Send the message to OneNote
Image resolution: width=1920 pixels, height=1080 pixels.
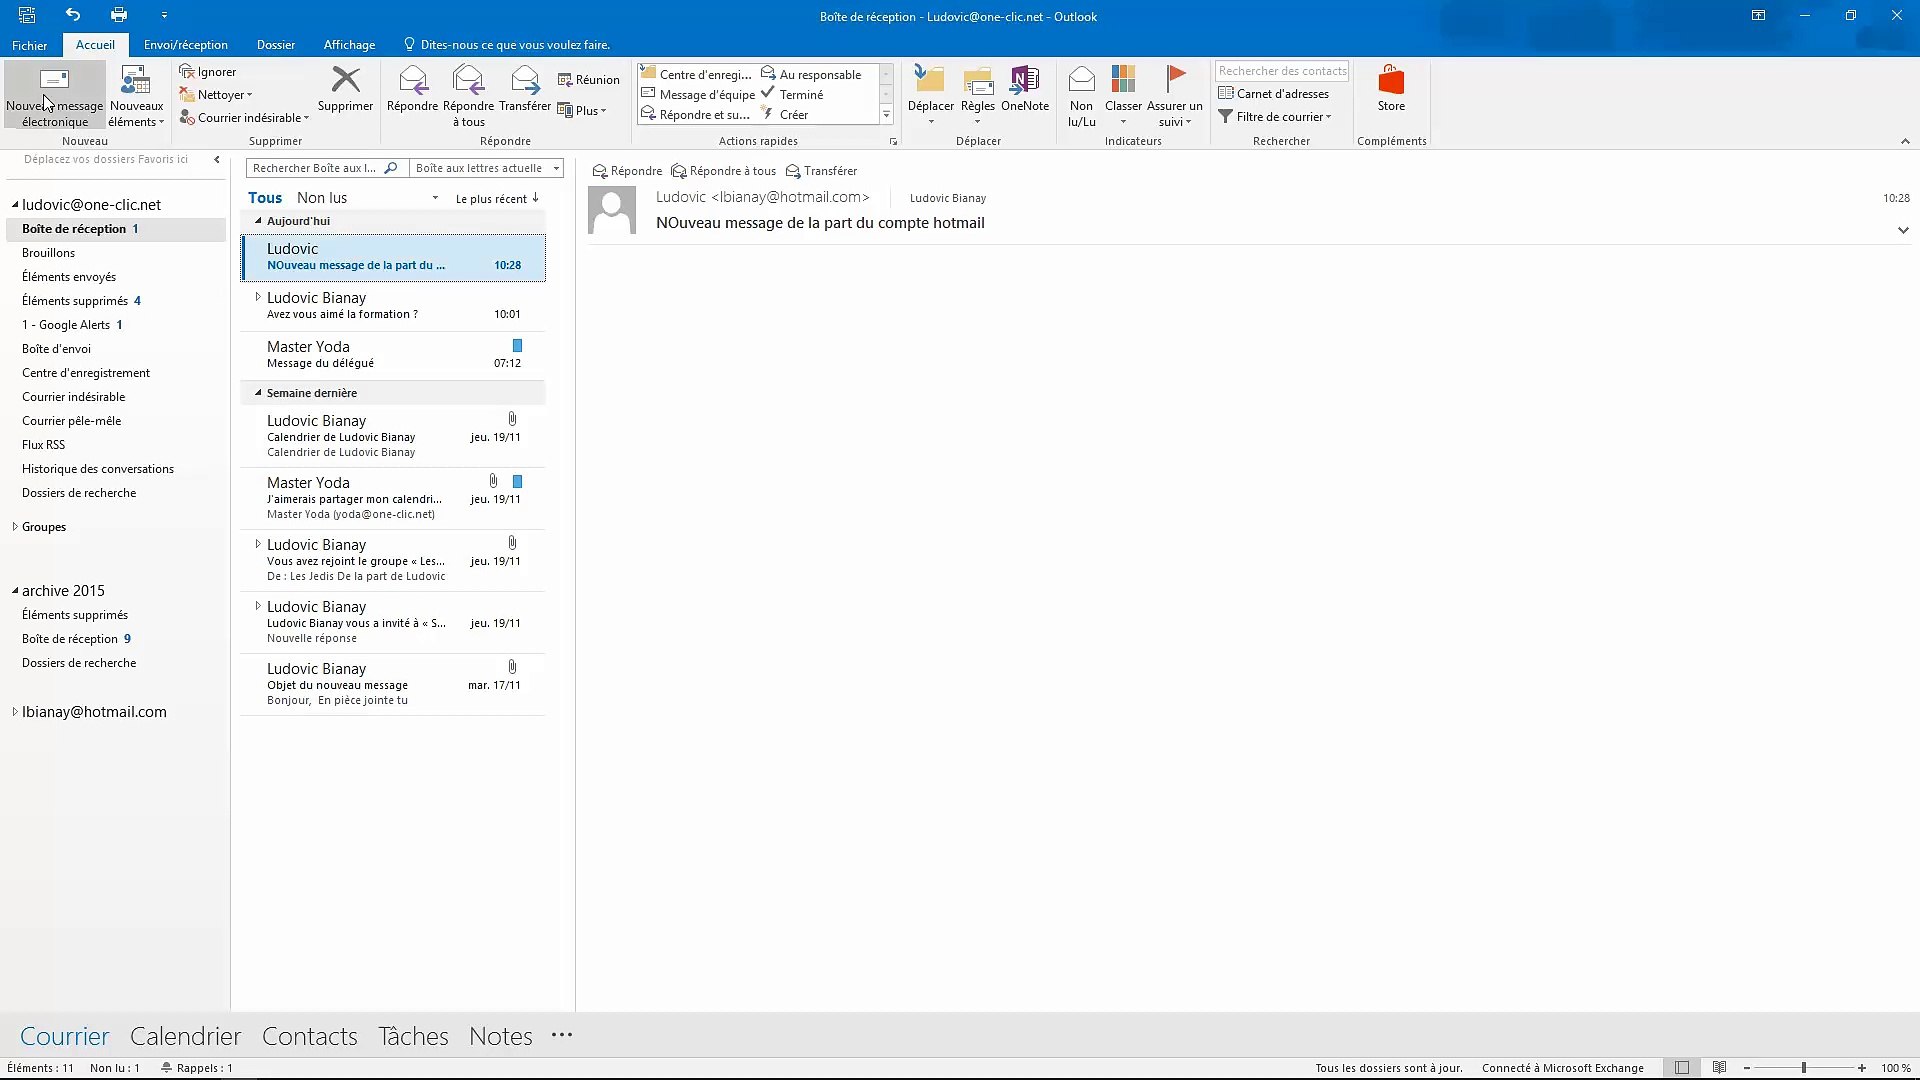[1024, 95]
